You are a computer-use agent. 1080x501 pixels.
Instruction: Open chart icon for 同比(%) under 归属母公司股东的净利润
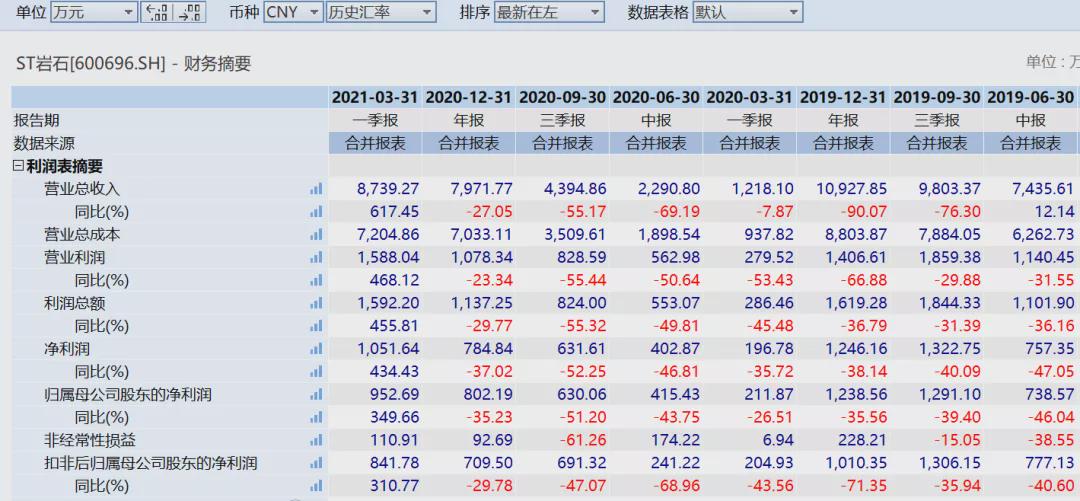316,418
